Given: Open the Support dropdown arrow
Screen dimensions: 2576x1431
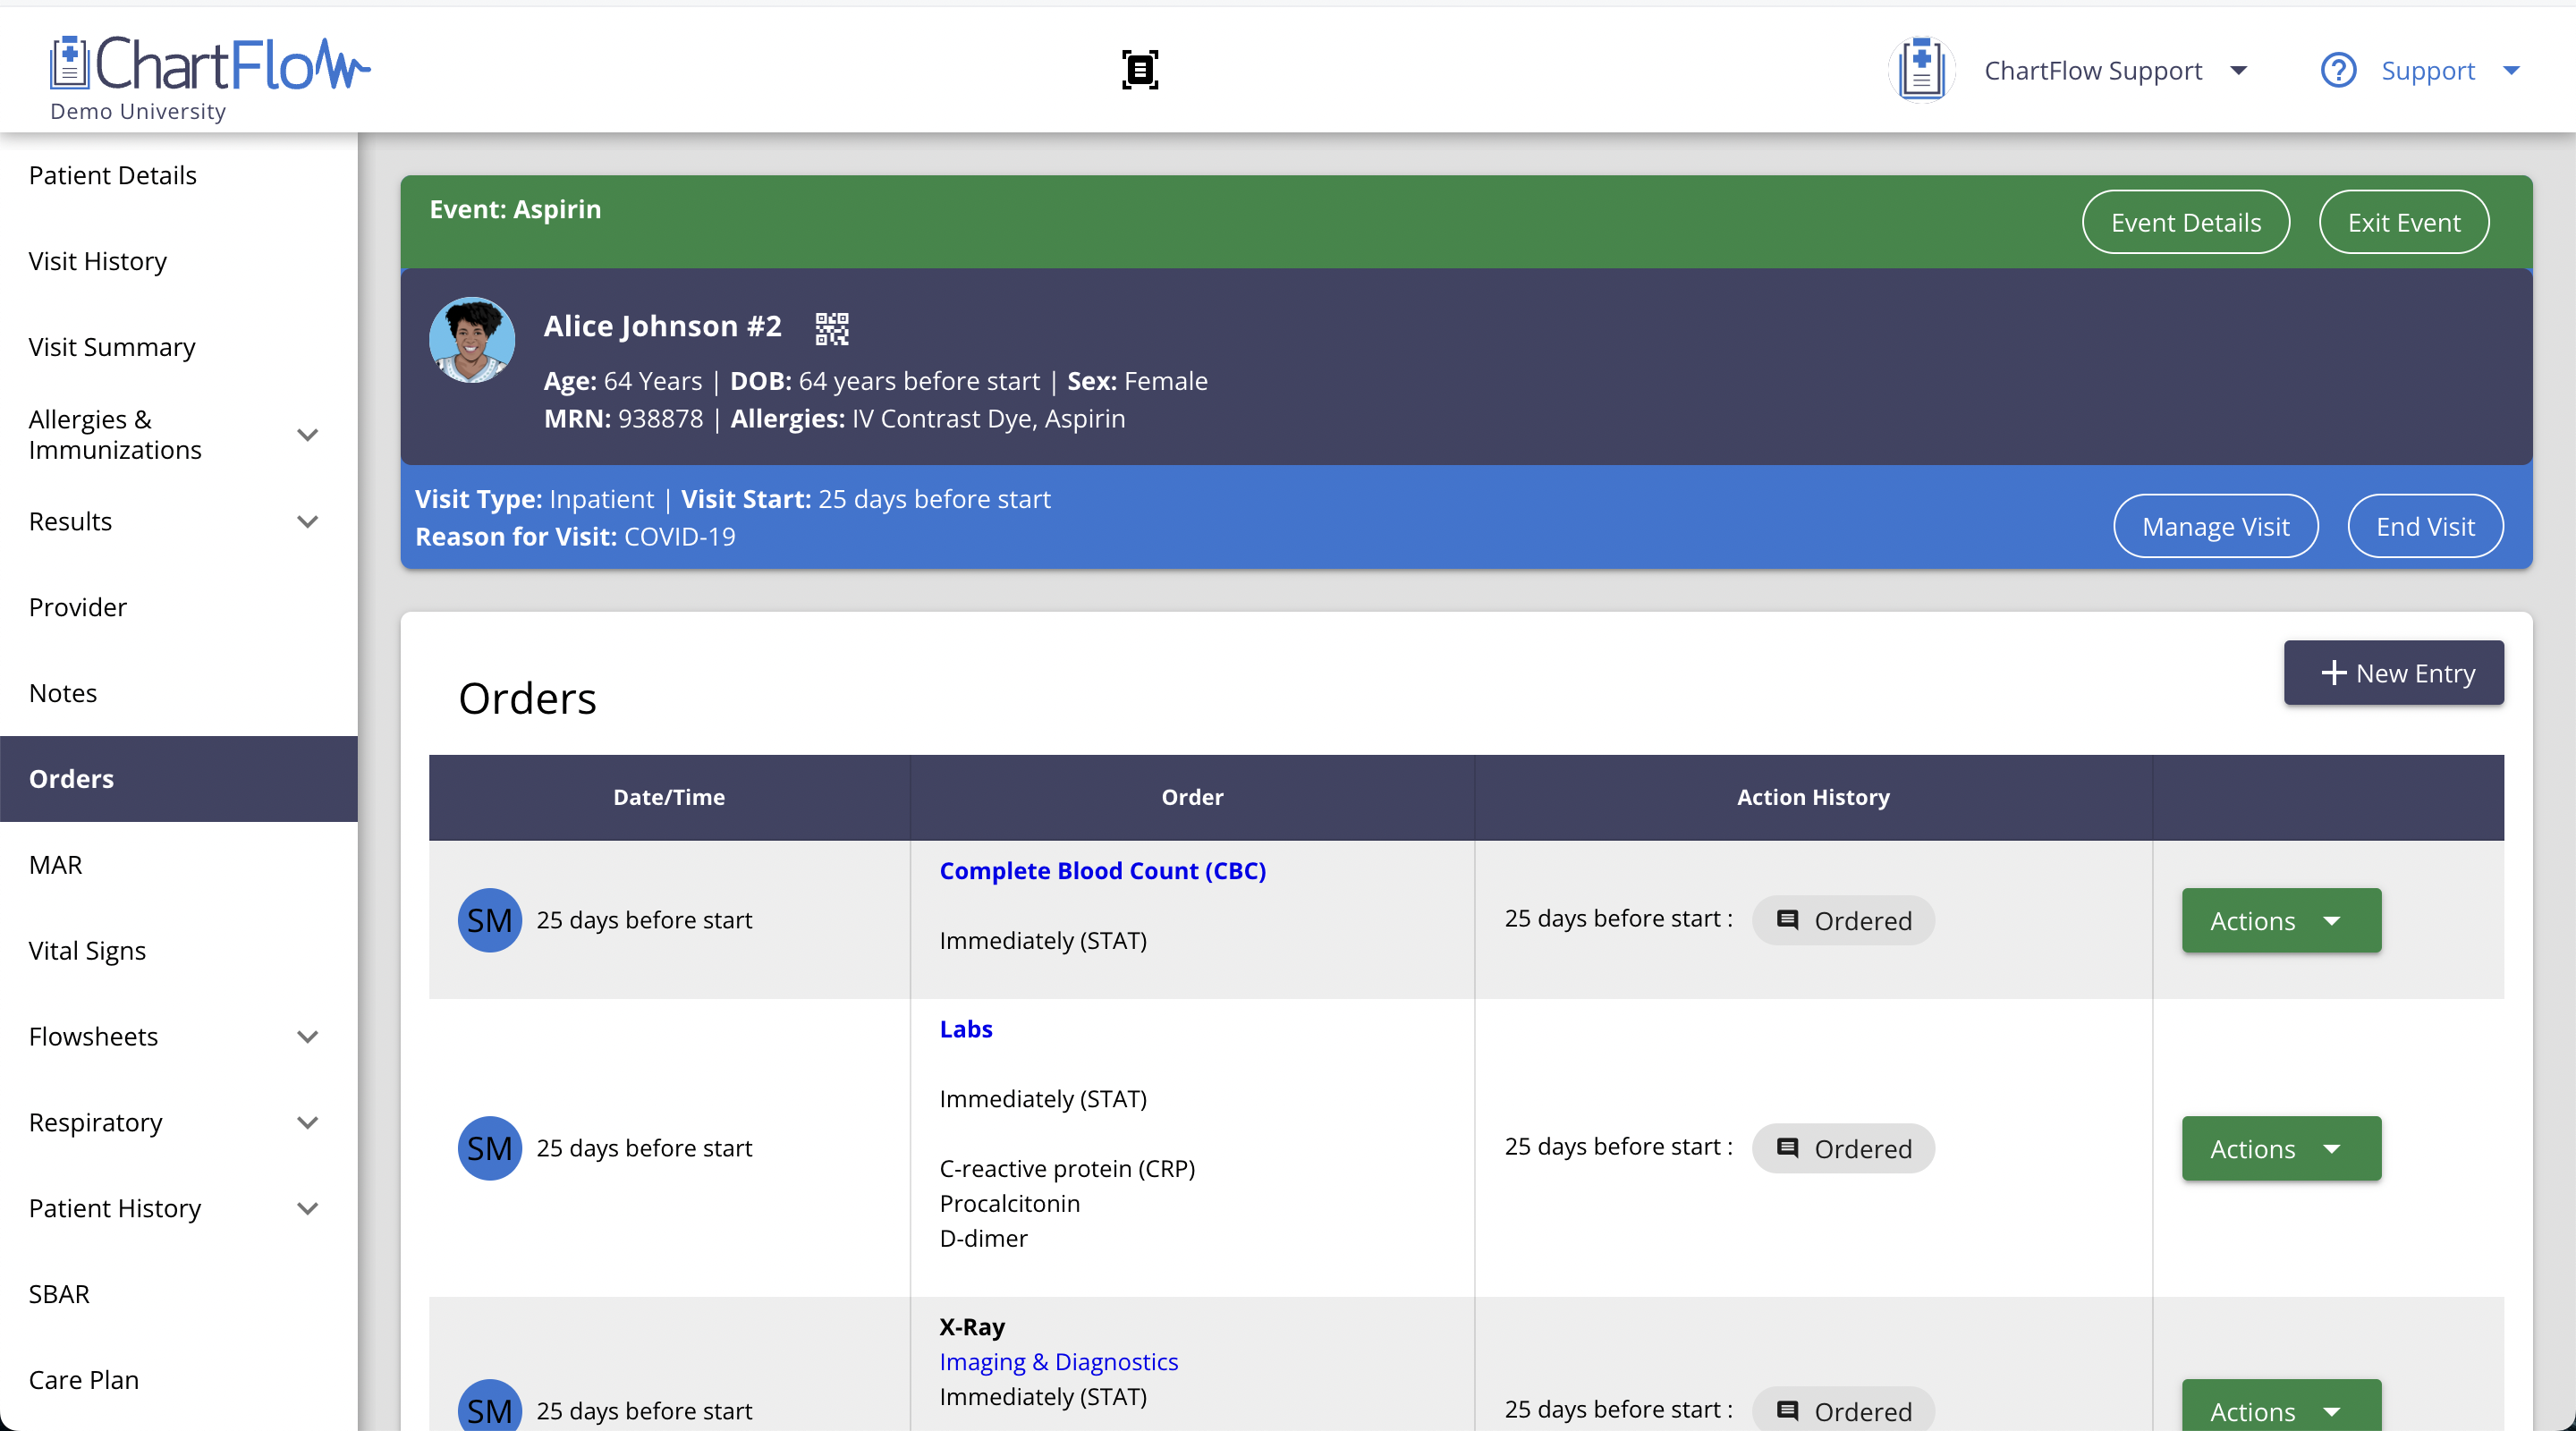Looking at the screenshot, I should point(2511,70).
